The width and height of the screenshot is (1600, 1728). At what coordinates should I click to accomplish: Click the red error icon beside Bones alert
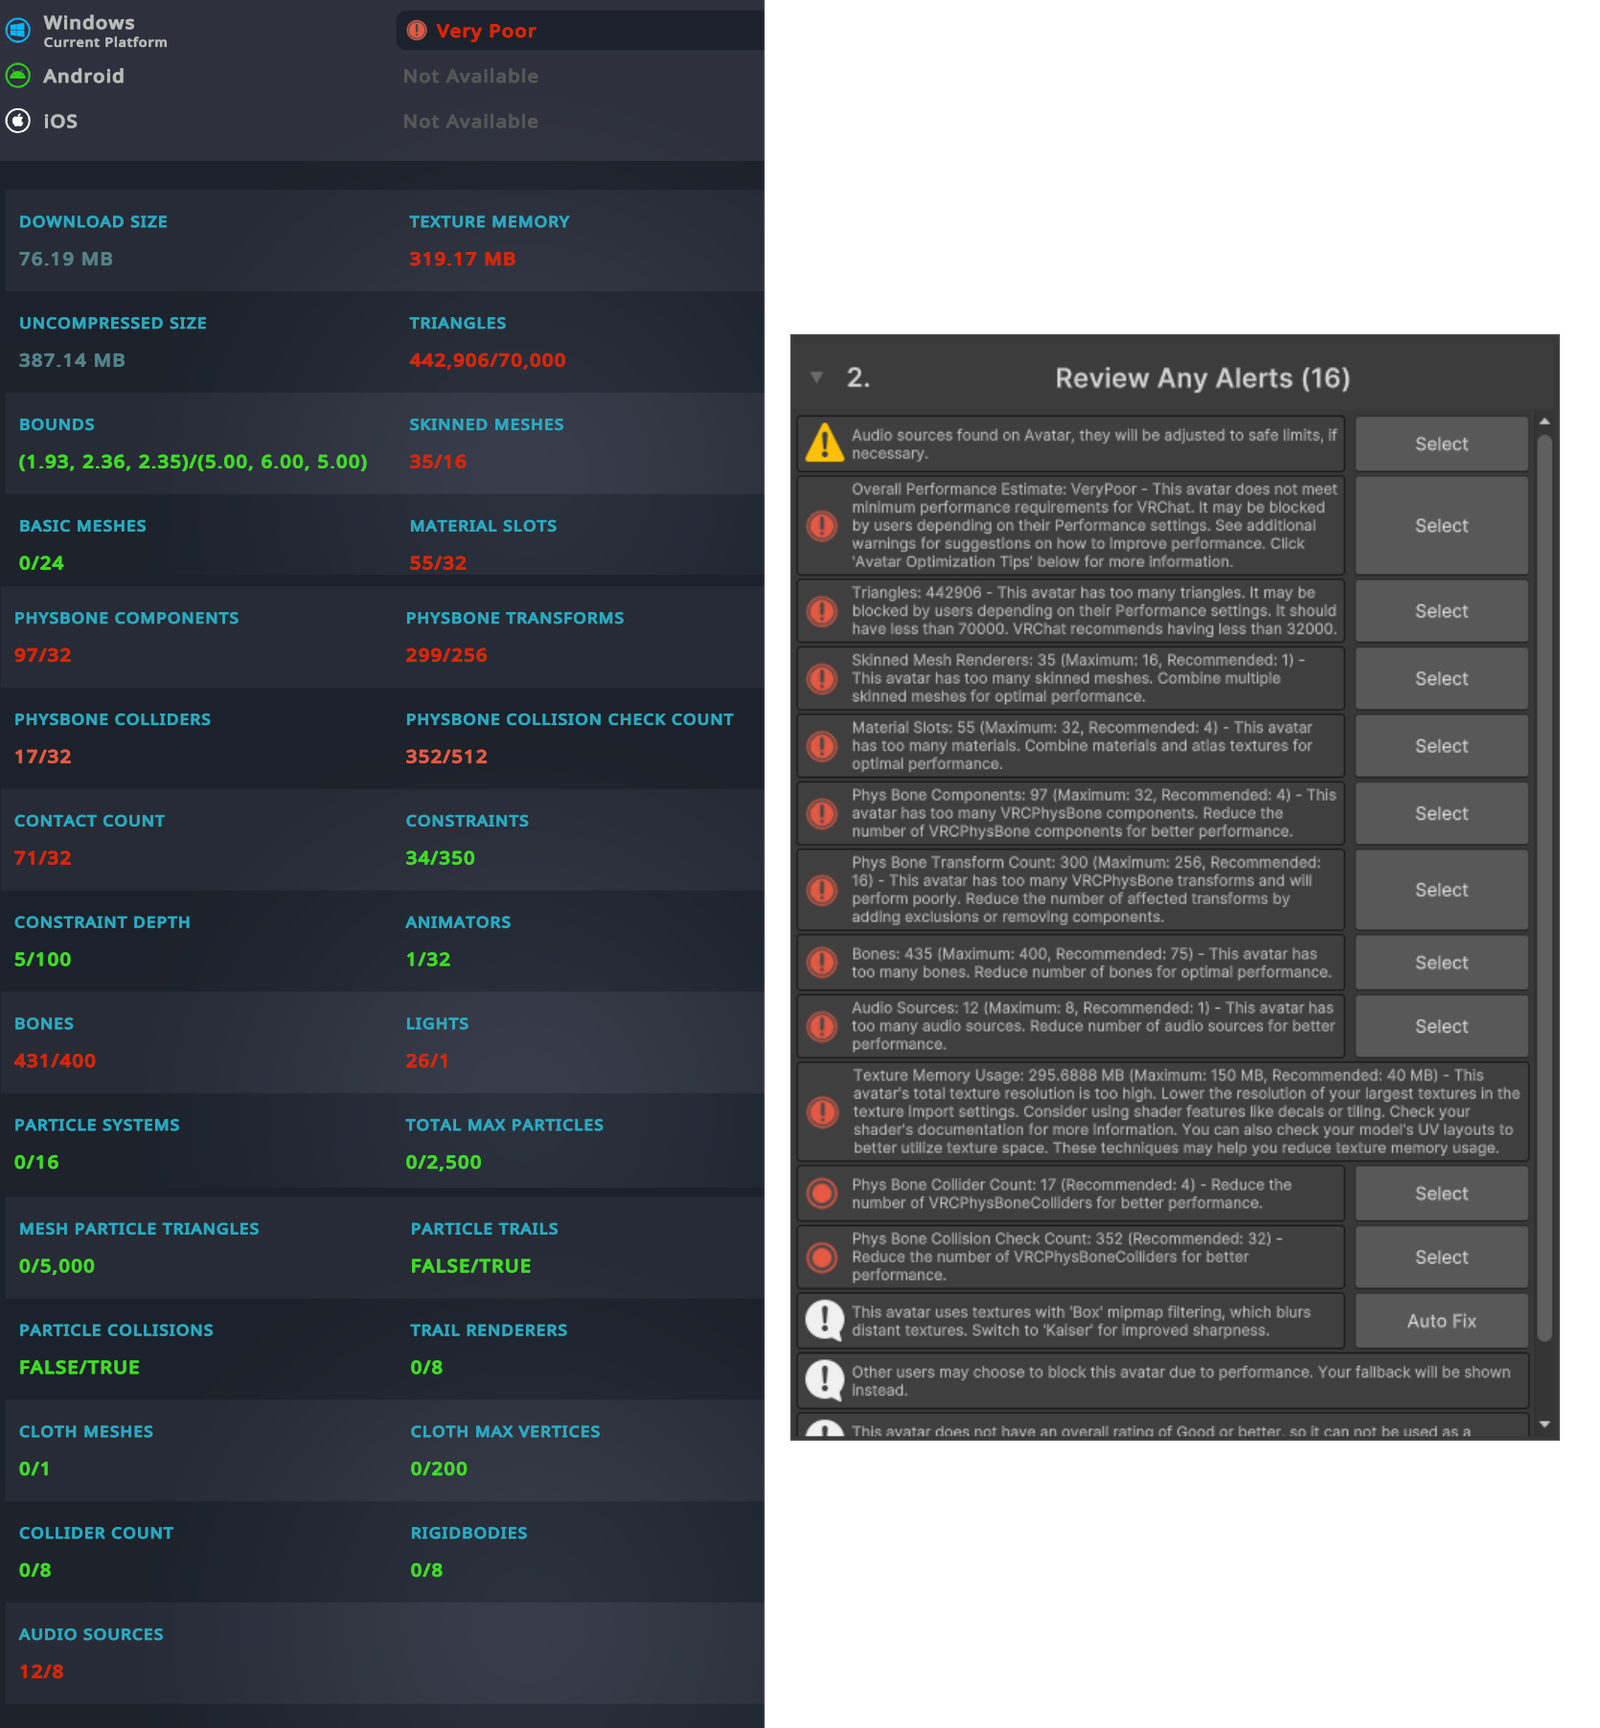pyautogui.click(x=822, y=963)
